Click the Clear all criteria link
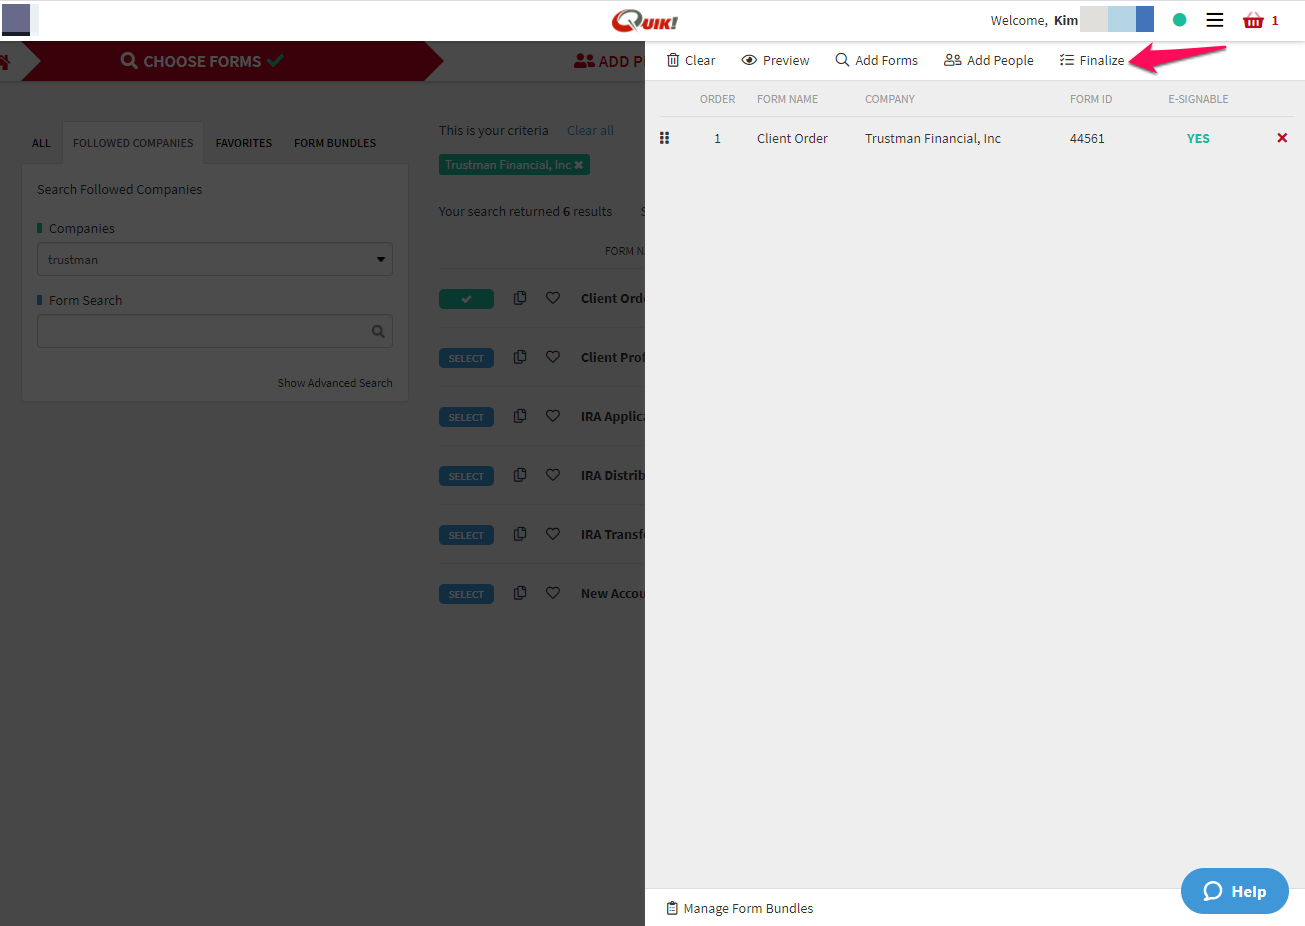 tap(590, 130)
